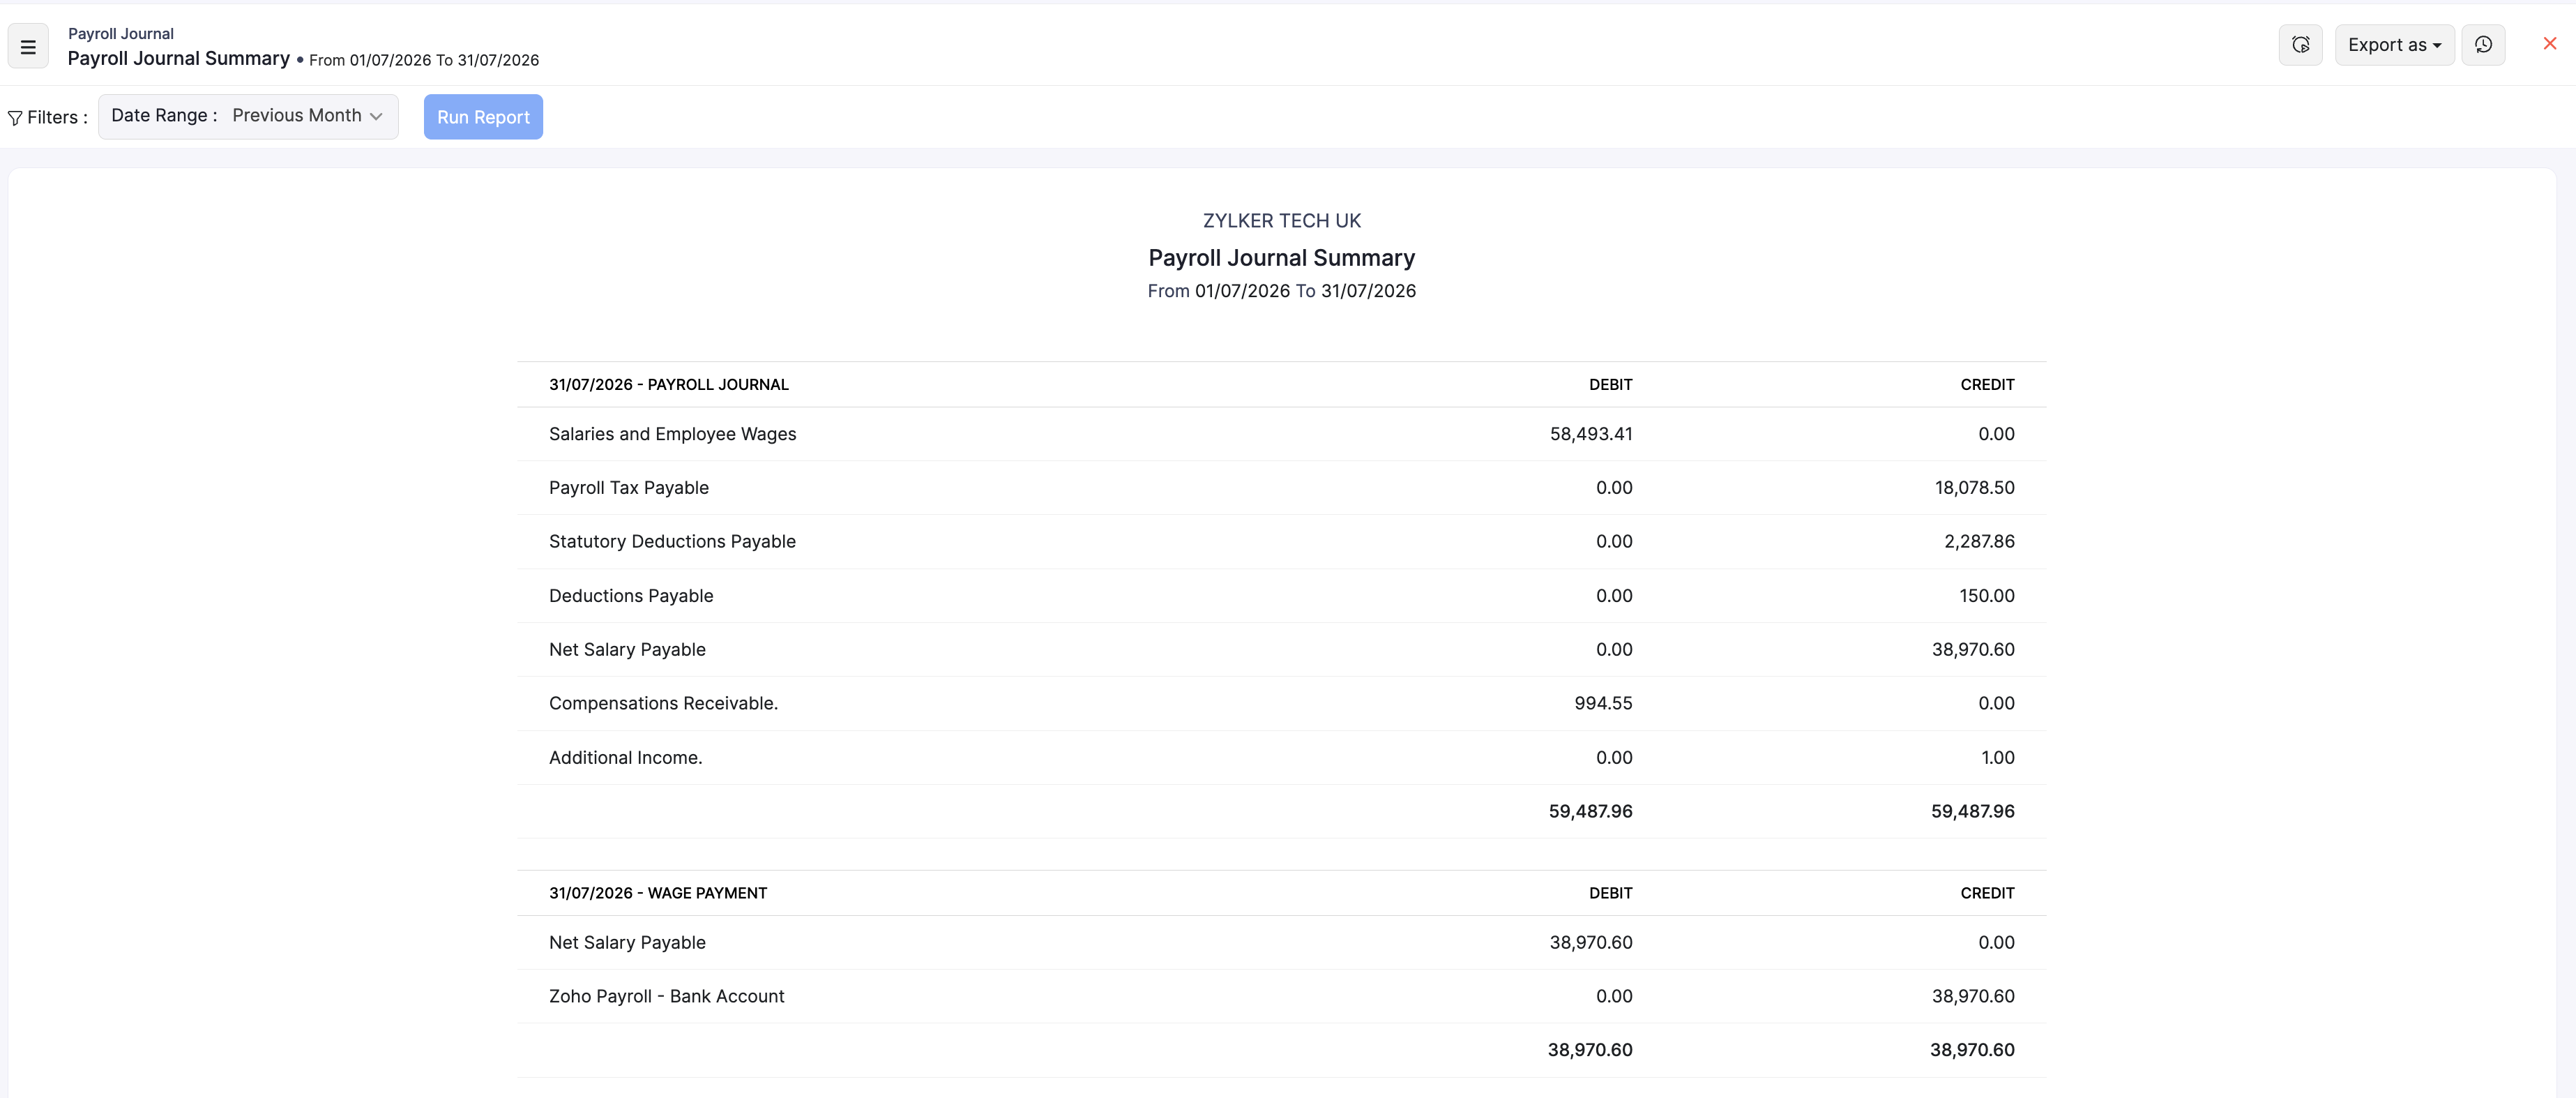2576x1098 pixels.
Task: Select the Salaries and Employee Wages row
Action: [1281, 434]
